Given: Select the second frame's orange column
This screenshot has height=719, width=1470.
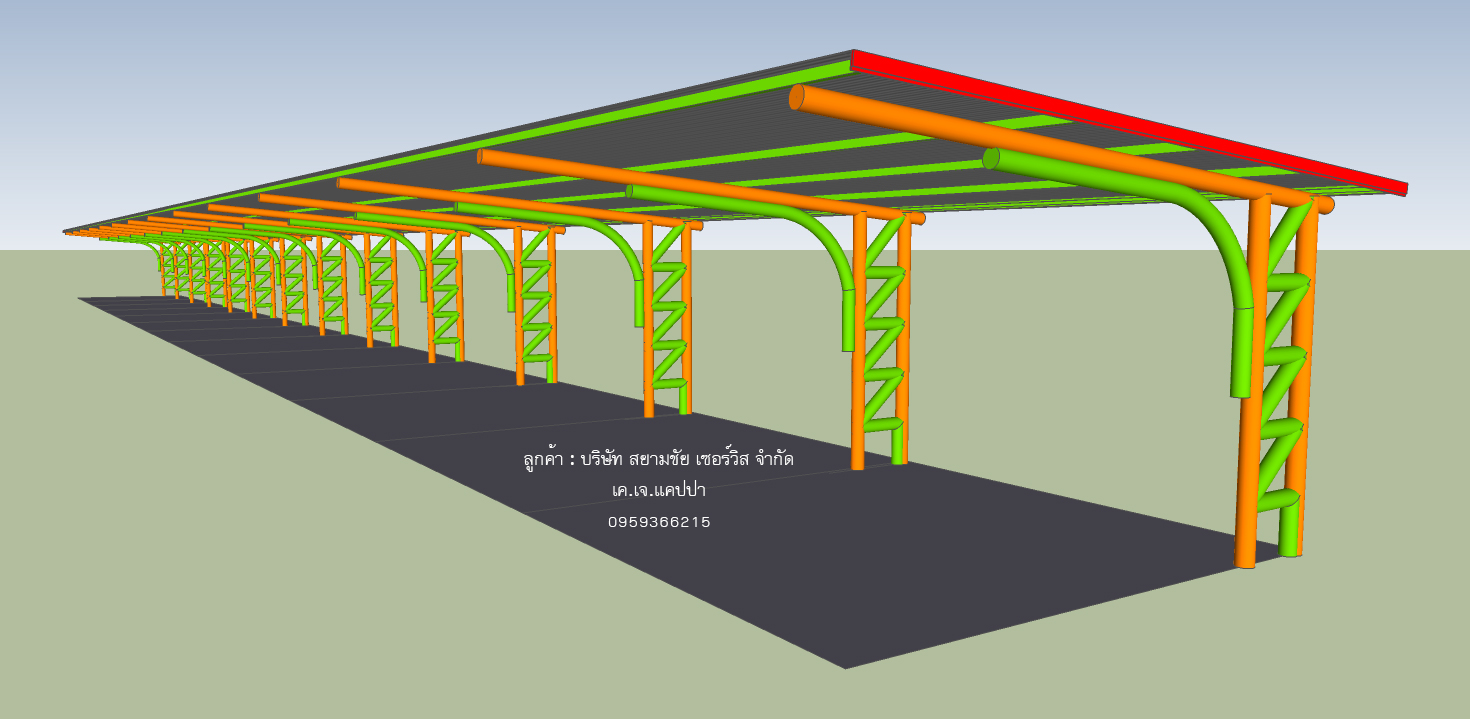Looking at the screenshot, I should [x=858, y=350].
